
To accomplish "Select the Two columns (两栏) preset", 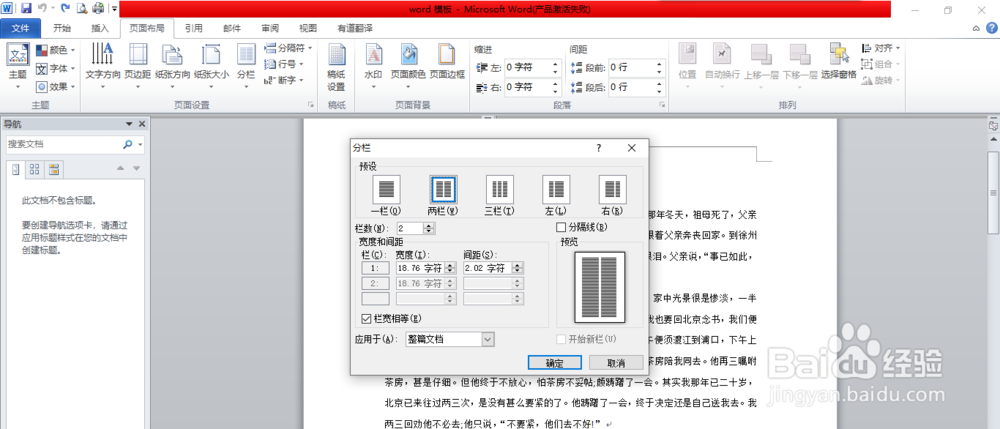I will tap(443, 195).
